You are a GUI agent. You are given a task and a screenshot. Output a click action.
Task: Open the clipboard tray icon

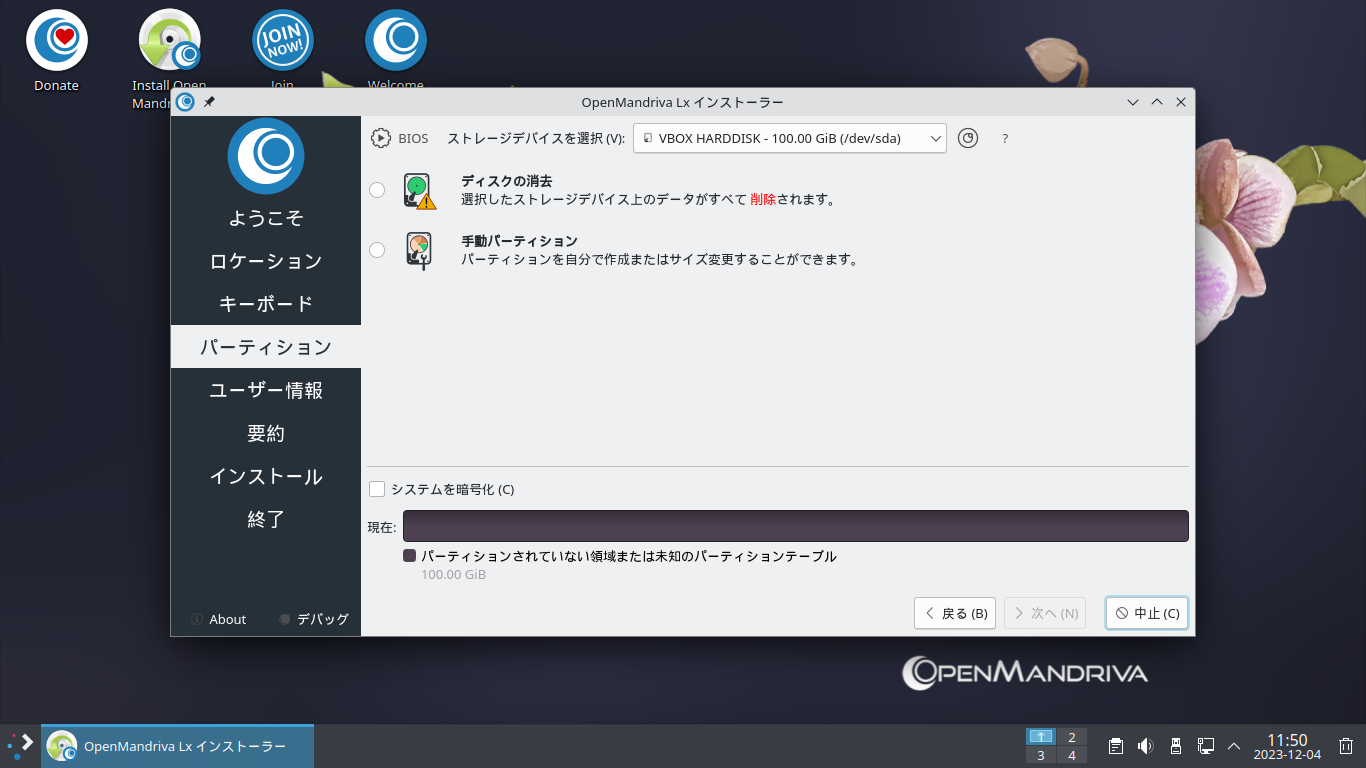pyautogui.click(x=1116, y=746)
